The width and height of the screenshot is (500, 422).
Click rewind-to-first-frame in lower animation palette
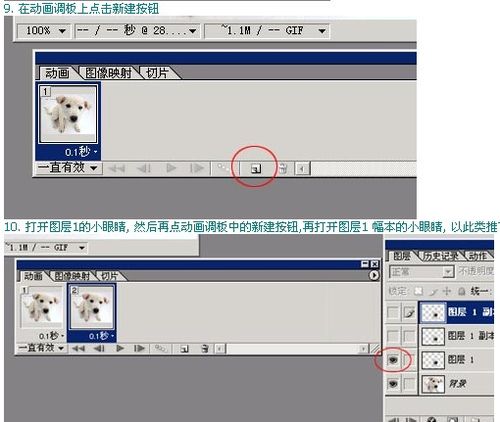point(78,348)
